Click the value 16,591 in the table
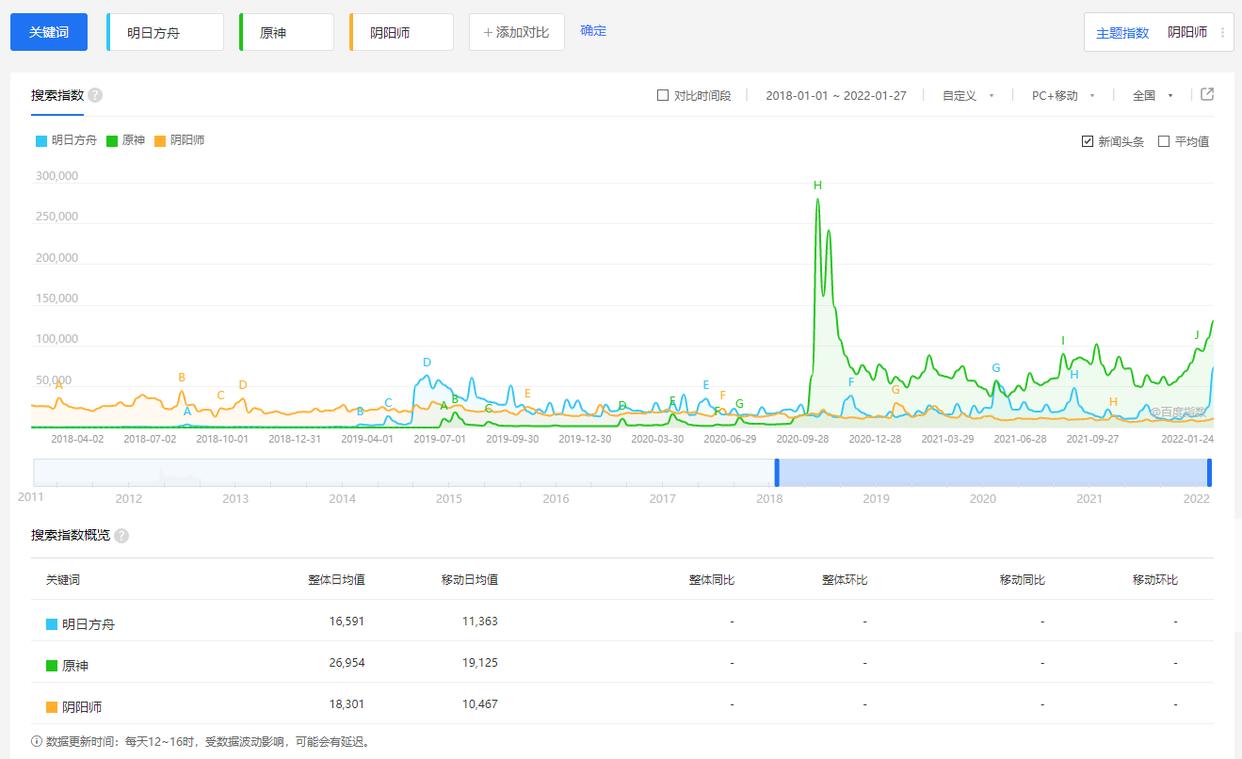 pos(345,621)
